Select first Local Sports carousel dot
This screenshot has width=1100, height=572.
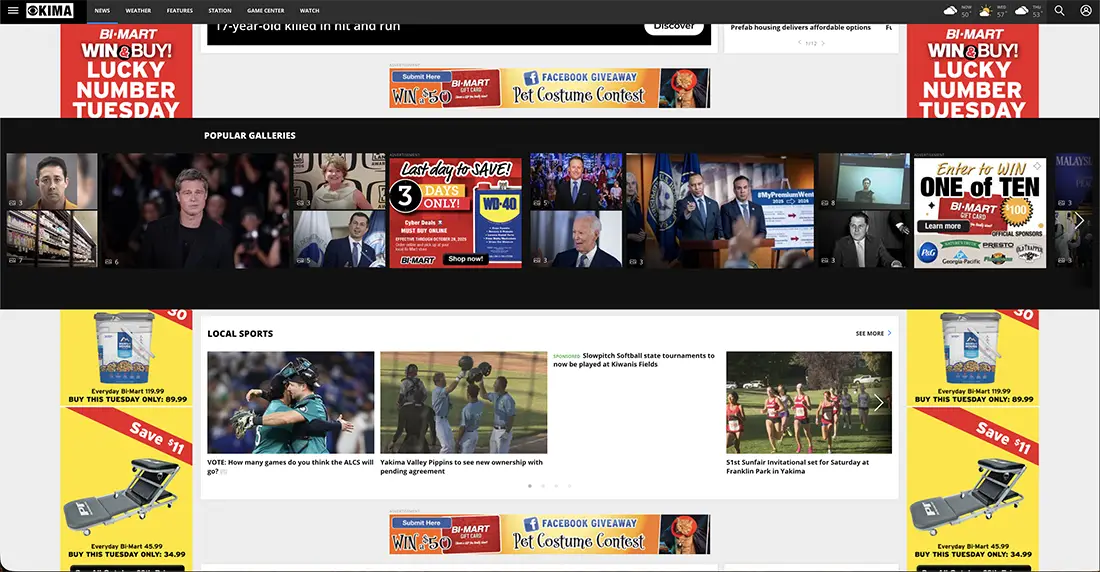530,486
